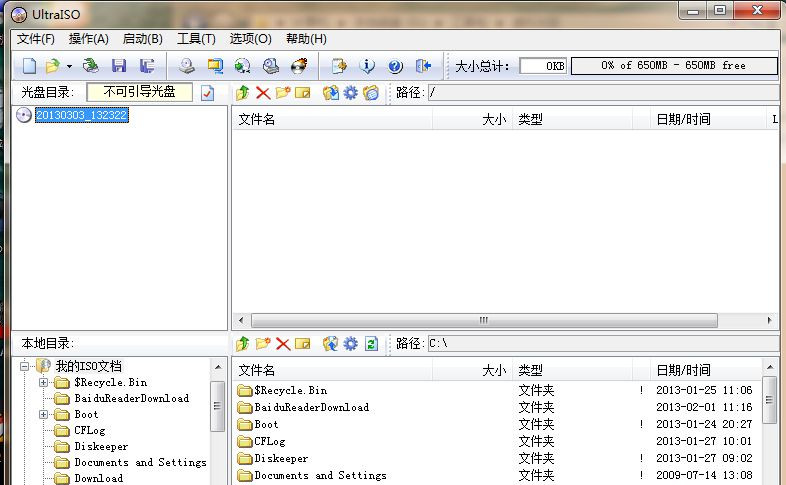This screenshot has height=485, width=786.
Task: Click the Burn CD/DVD image icon
Action: (x=299, y=66)
